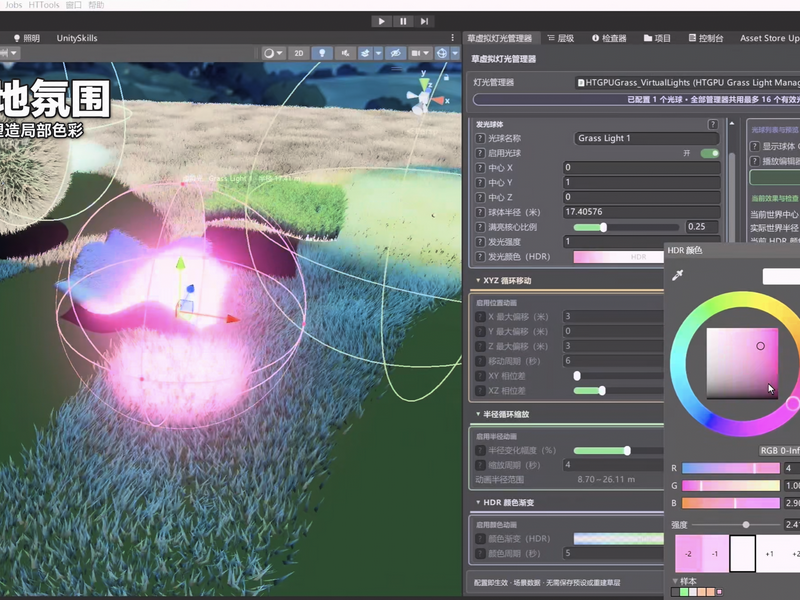Click help icon next to 缩放周期
Screen dimensions: 800x600
(480, 465)
